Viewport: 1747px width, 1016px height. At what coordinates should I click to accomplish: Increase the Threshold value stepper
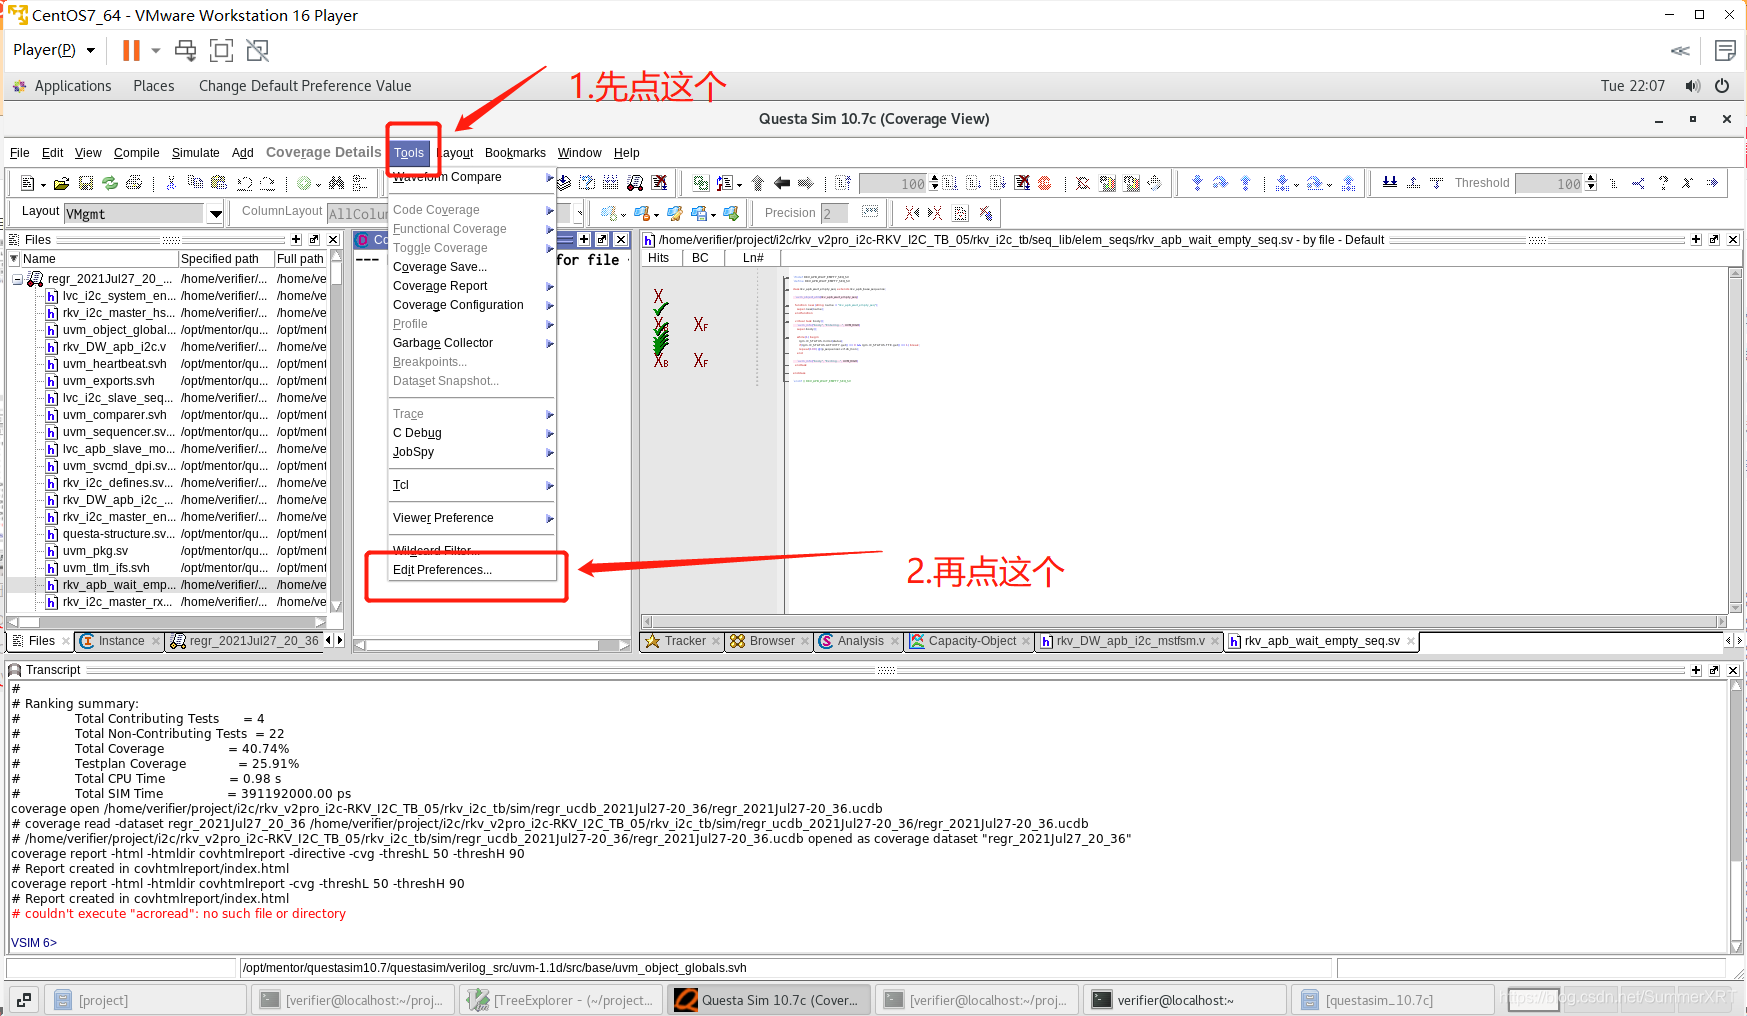point(1591,179)
